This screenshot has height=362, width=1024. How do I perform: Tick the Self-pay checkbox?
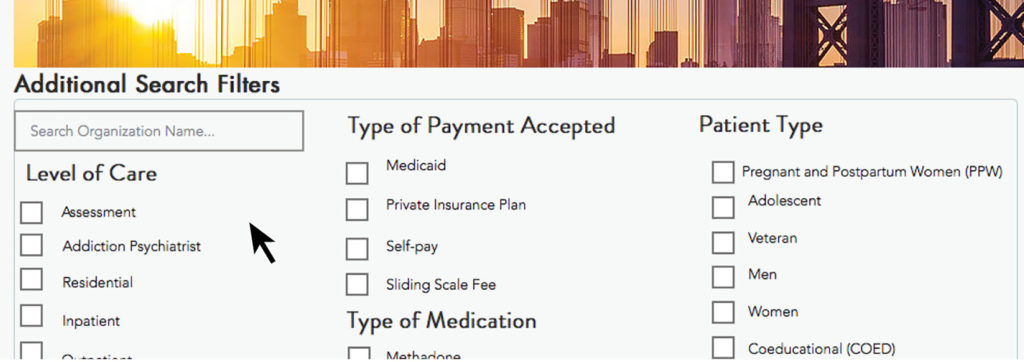click(357, 249)
